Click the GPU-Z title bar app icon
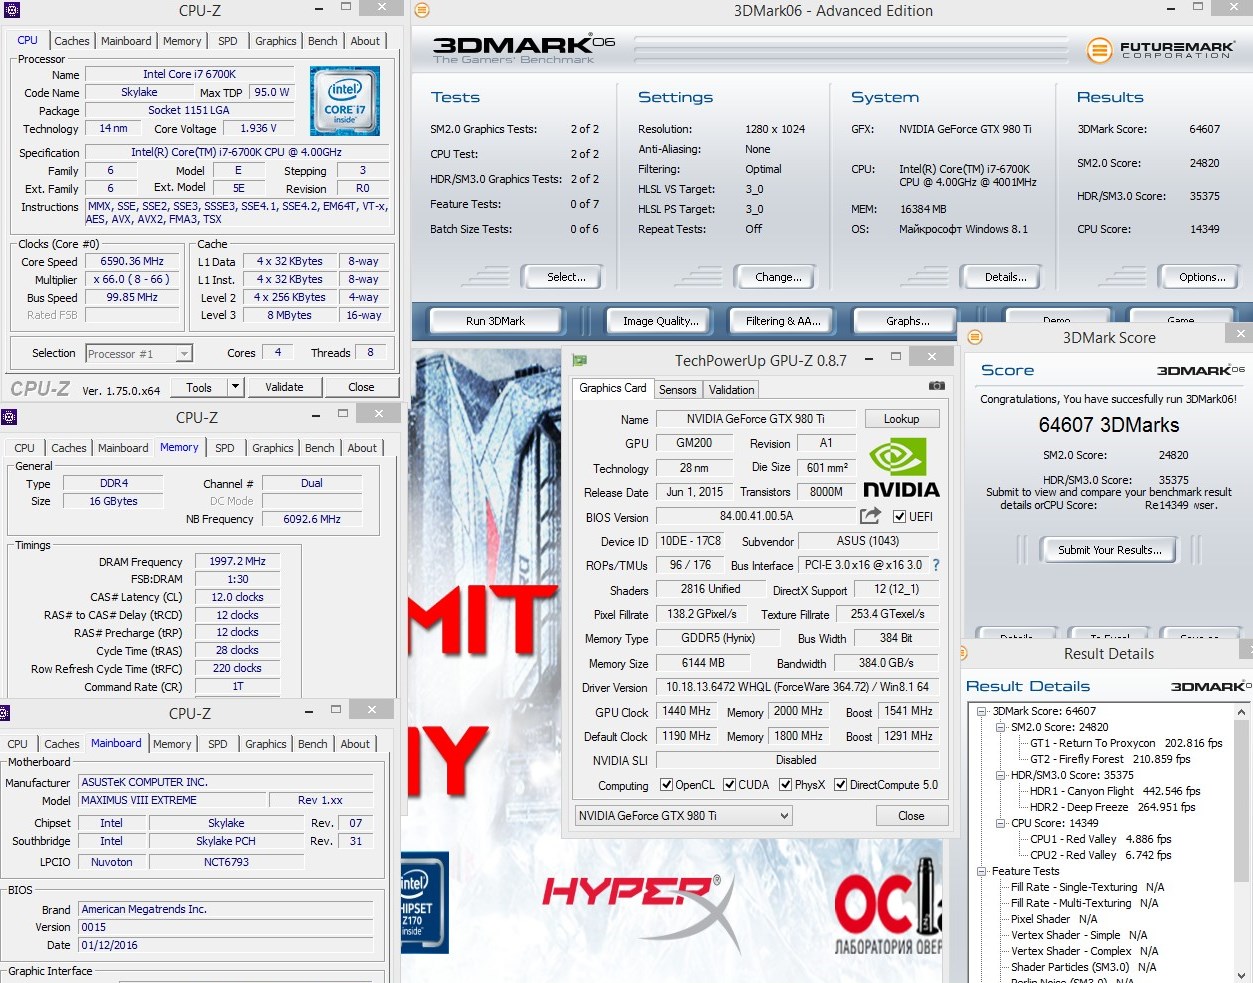1253x983 pixels. click(x=579, y=360)
